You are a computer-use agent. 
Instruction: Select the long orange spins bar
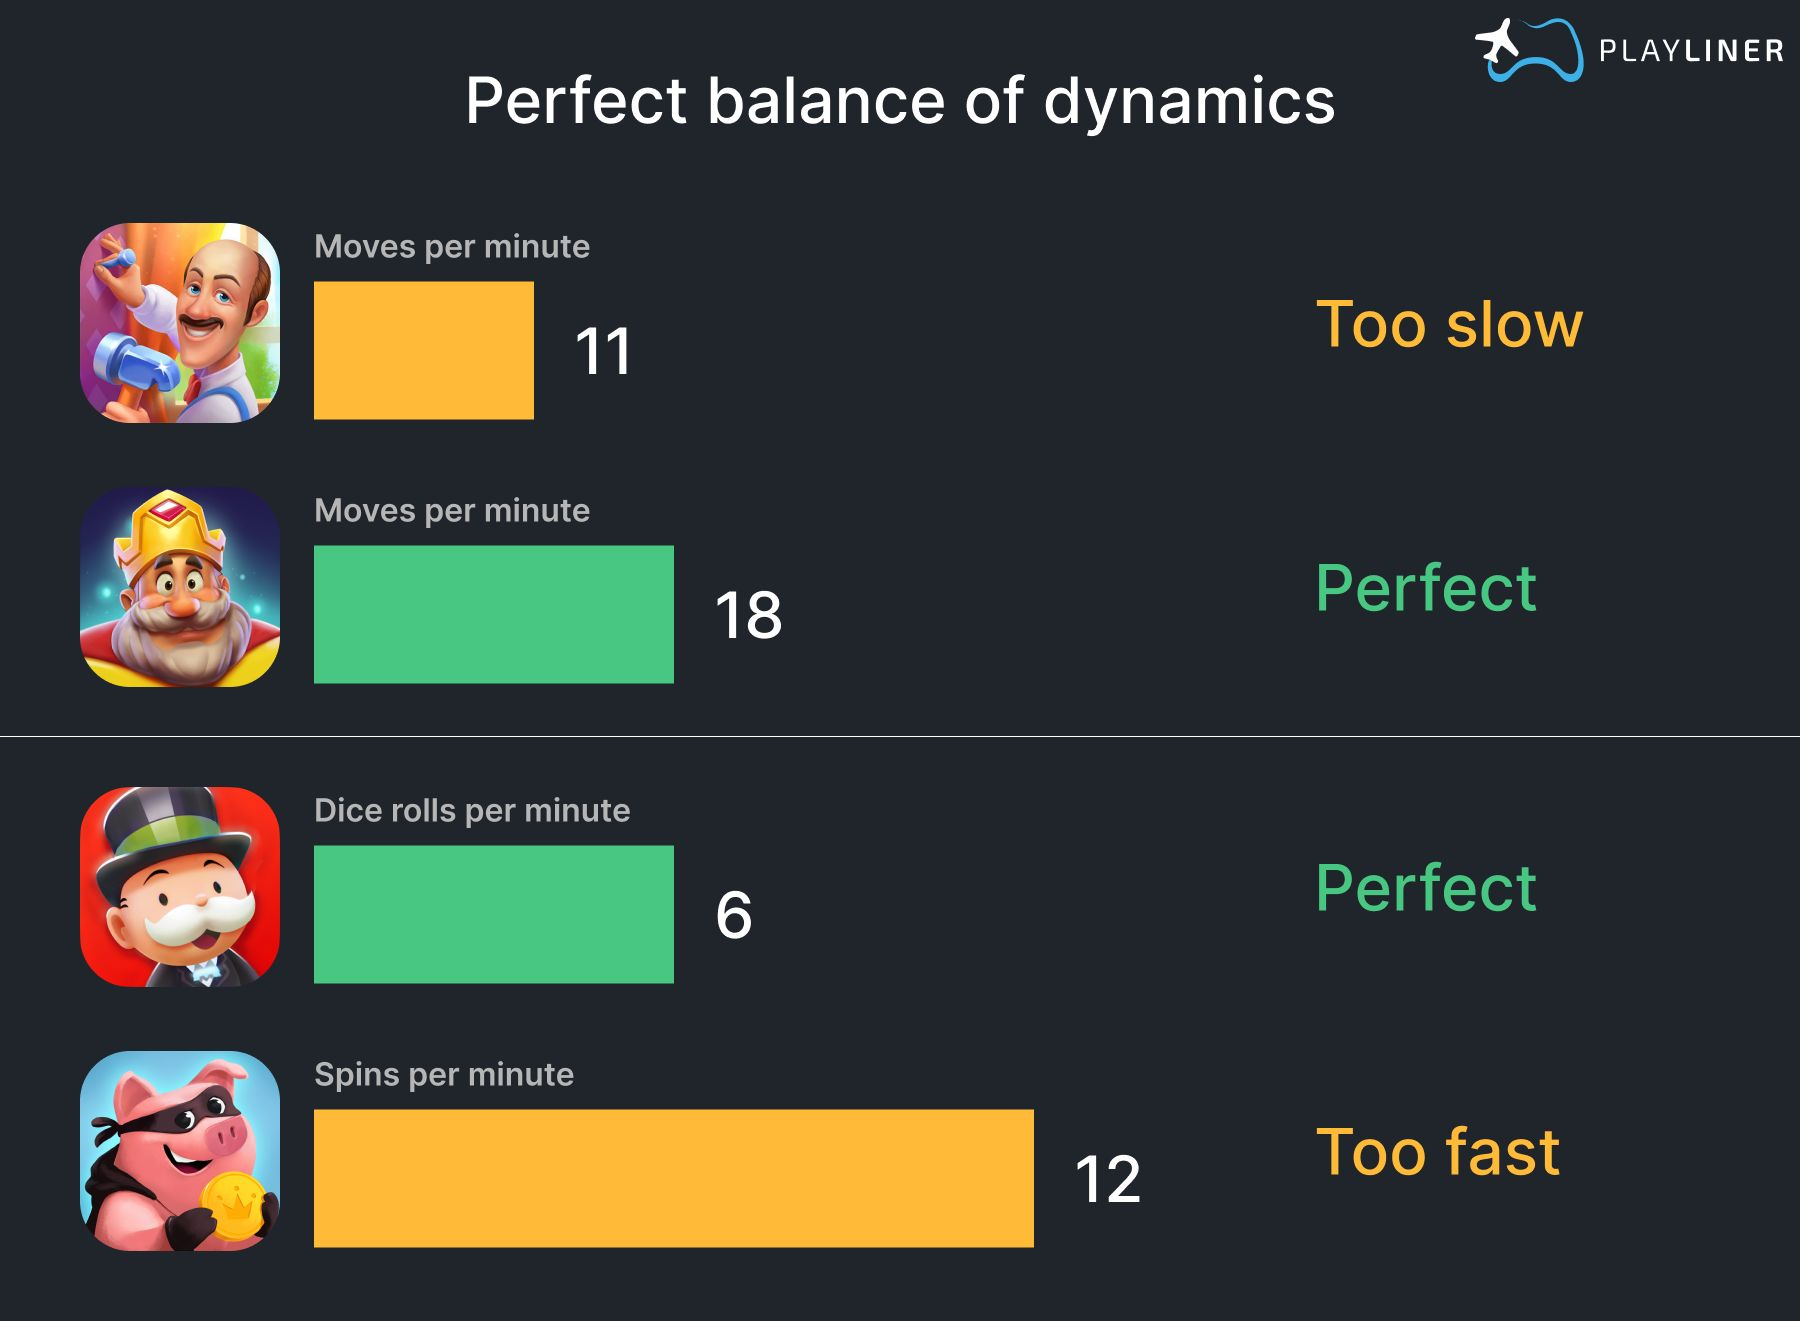[x=674, y=1178]
